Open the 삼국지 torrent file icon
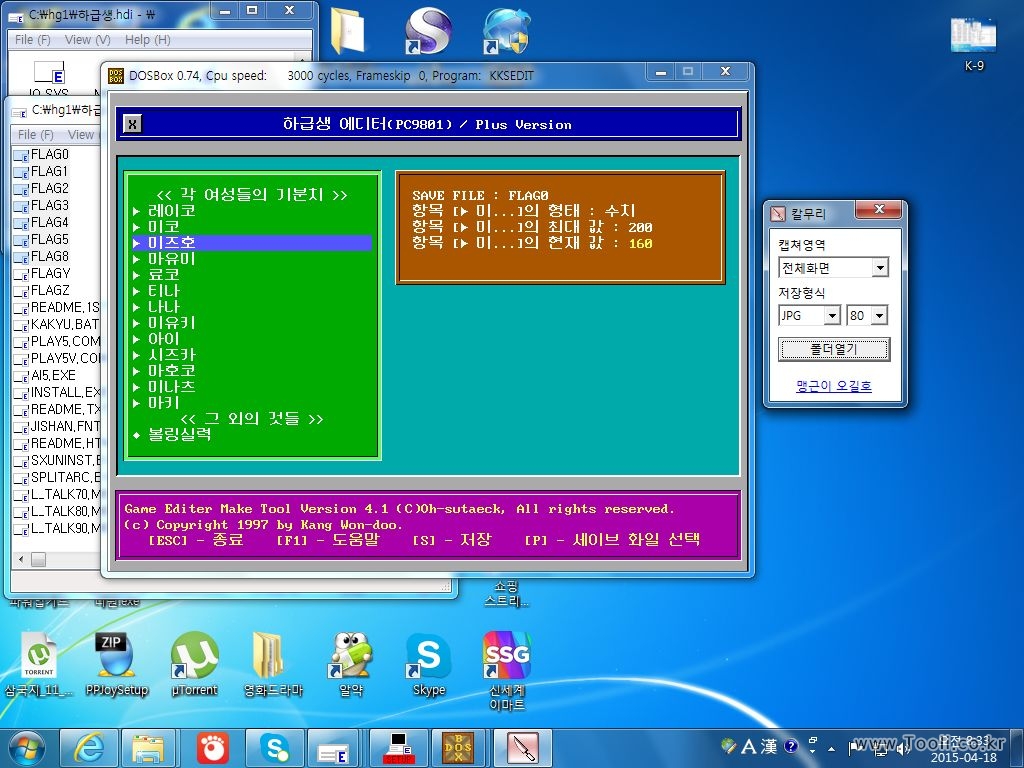 coord(39,665)
